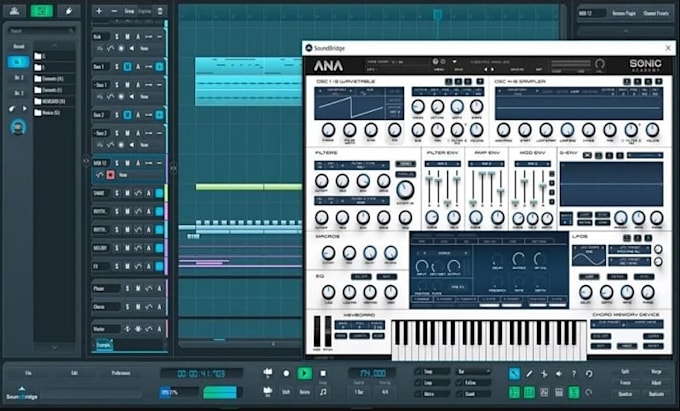Click the Merge button
The image size is (680, 411).
click(x=656, y=372)
